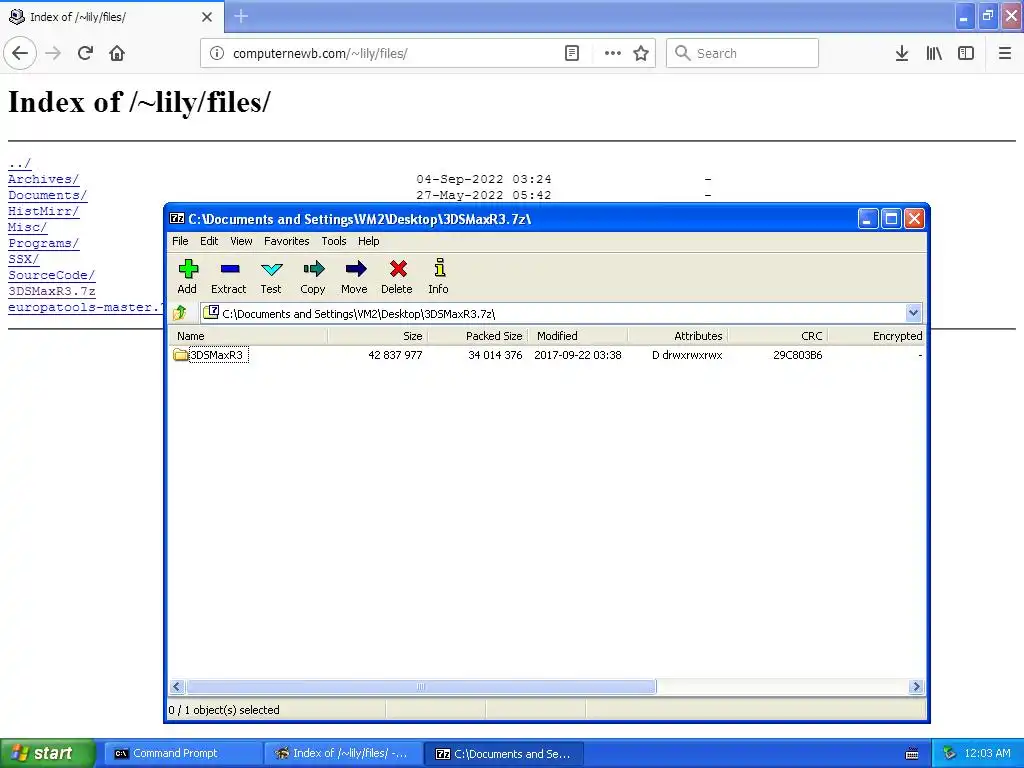Open the Tools menu in 7-Zip
1024x768 pixels.
(334, 241)
